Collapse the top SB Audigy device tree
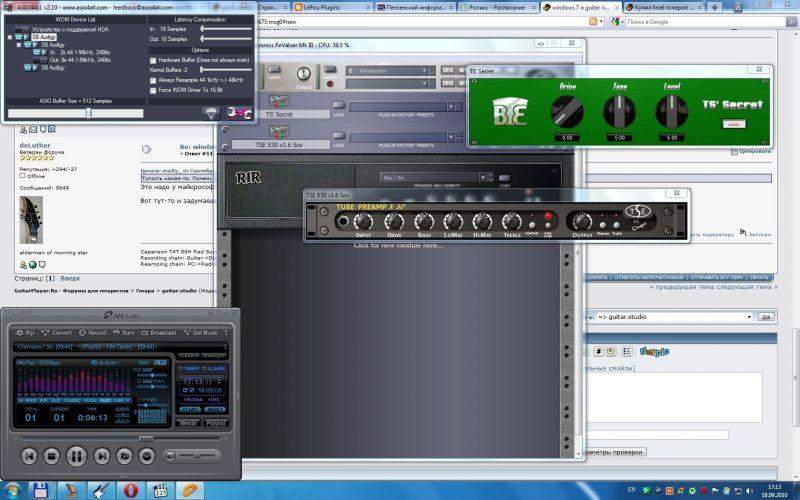The width and height of the screenshot is (800, 500). coord(9,38)
